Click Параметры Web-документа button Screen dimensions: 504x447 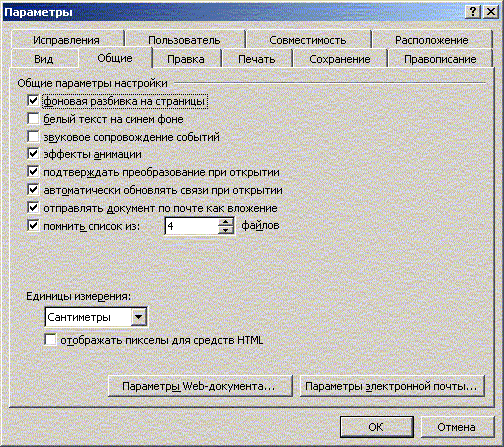tap(200, 386)
